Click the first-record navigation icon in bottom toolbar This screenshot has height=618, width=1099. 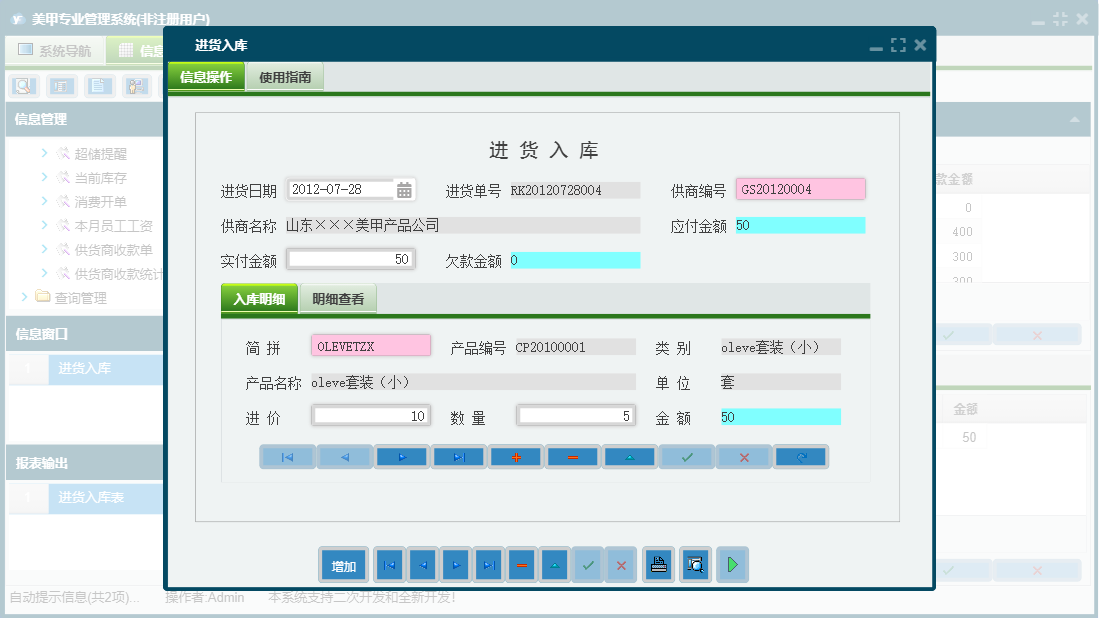coord(389,565)
